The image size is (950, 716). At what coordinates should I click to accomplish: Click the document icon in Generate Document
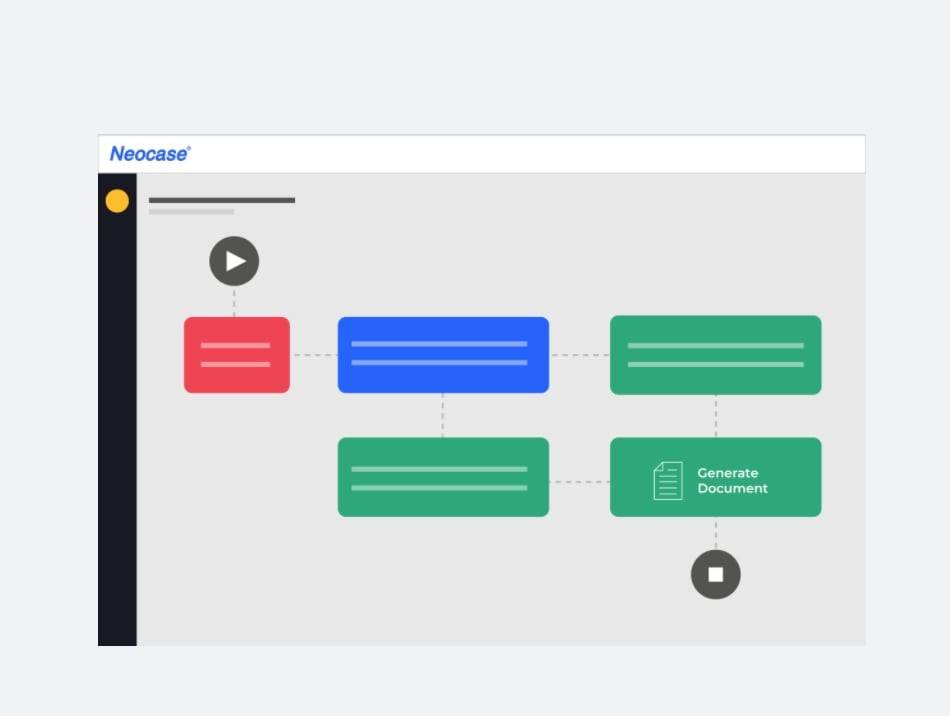tap(668, 480)
